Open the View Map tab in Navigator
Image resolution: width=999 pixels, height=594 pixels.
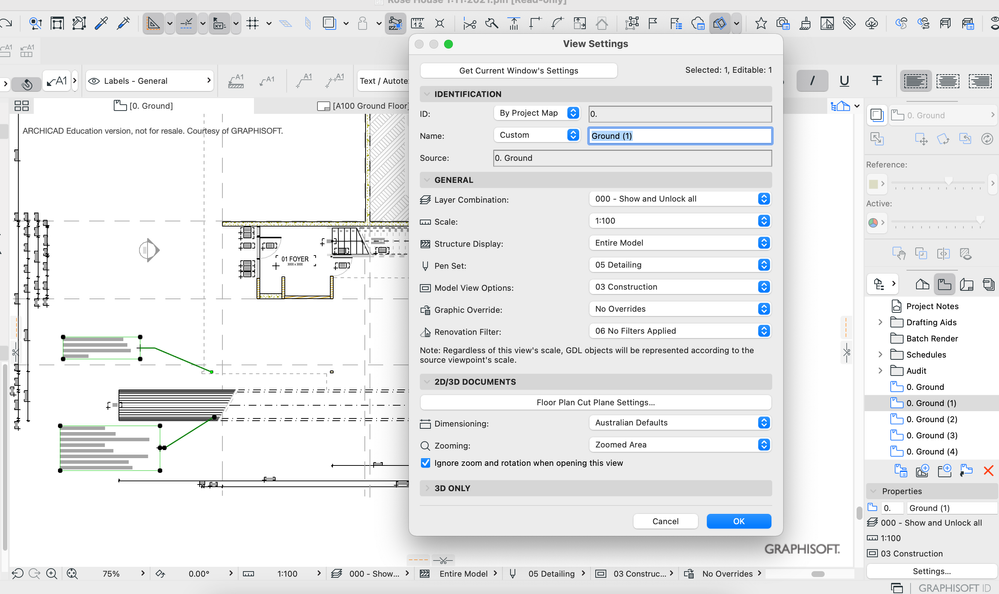943,284
